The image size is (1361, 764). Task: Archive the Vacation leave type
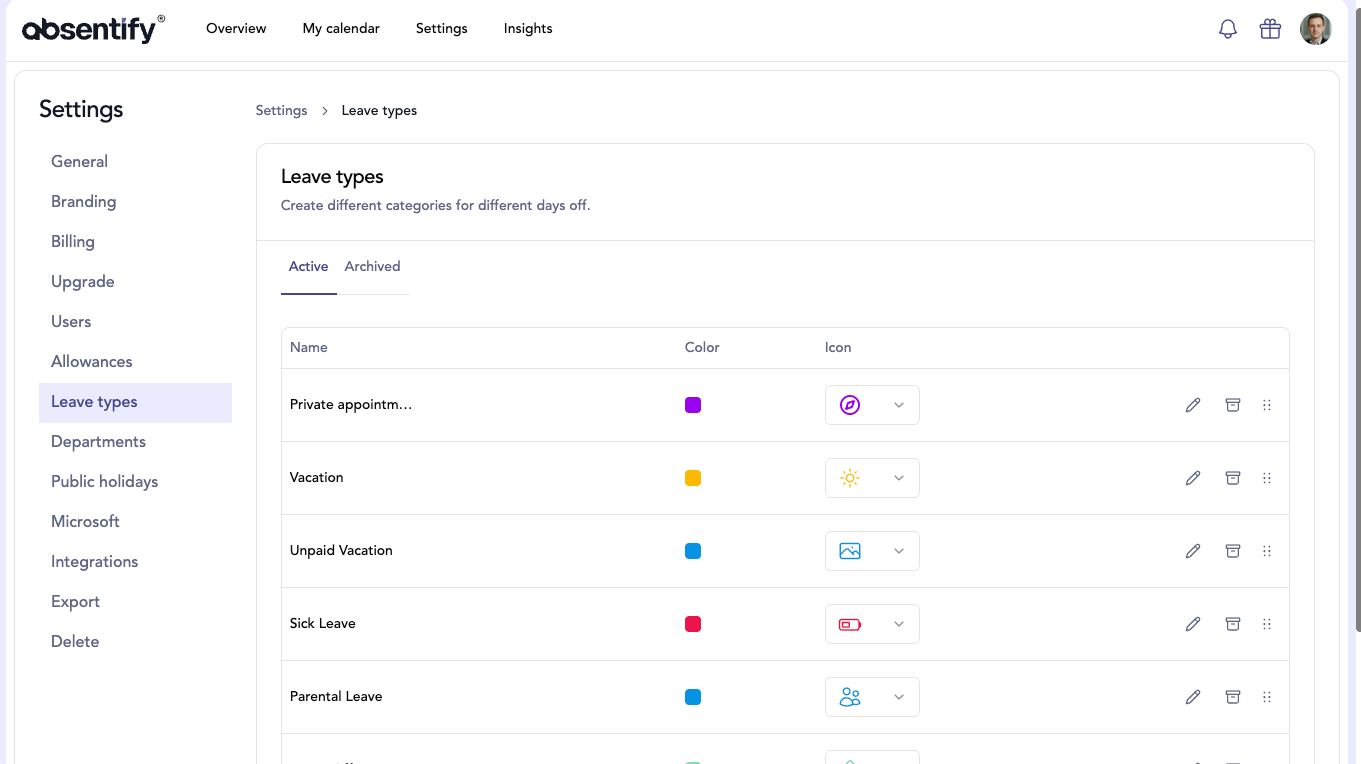point(1233,478)
